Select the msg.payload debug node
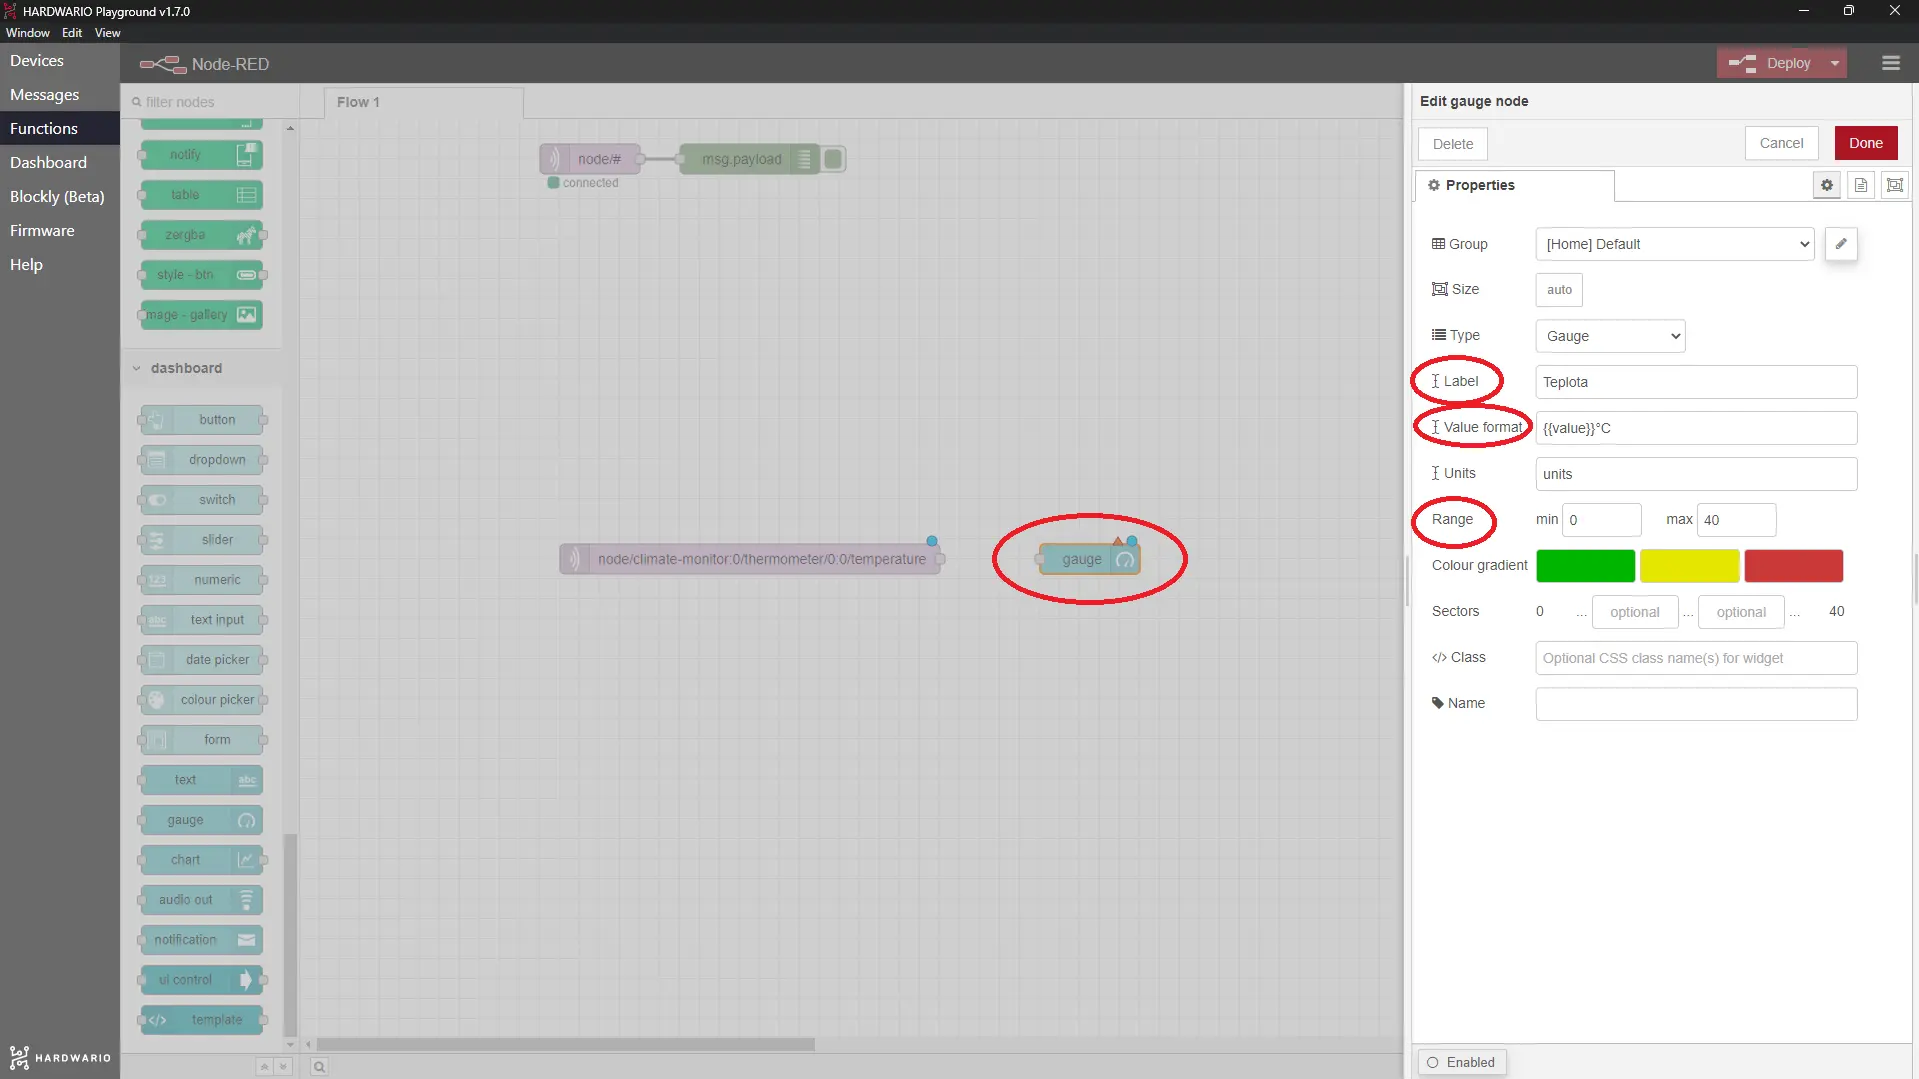 [750, 159]
